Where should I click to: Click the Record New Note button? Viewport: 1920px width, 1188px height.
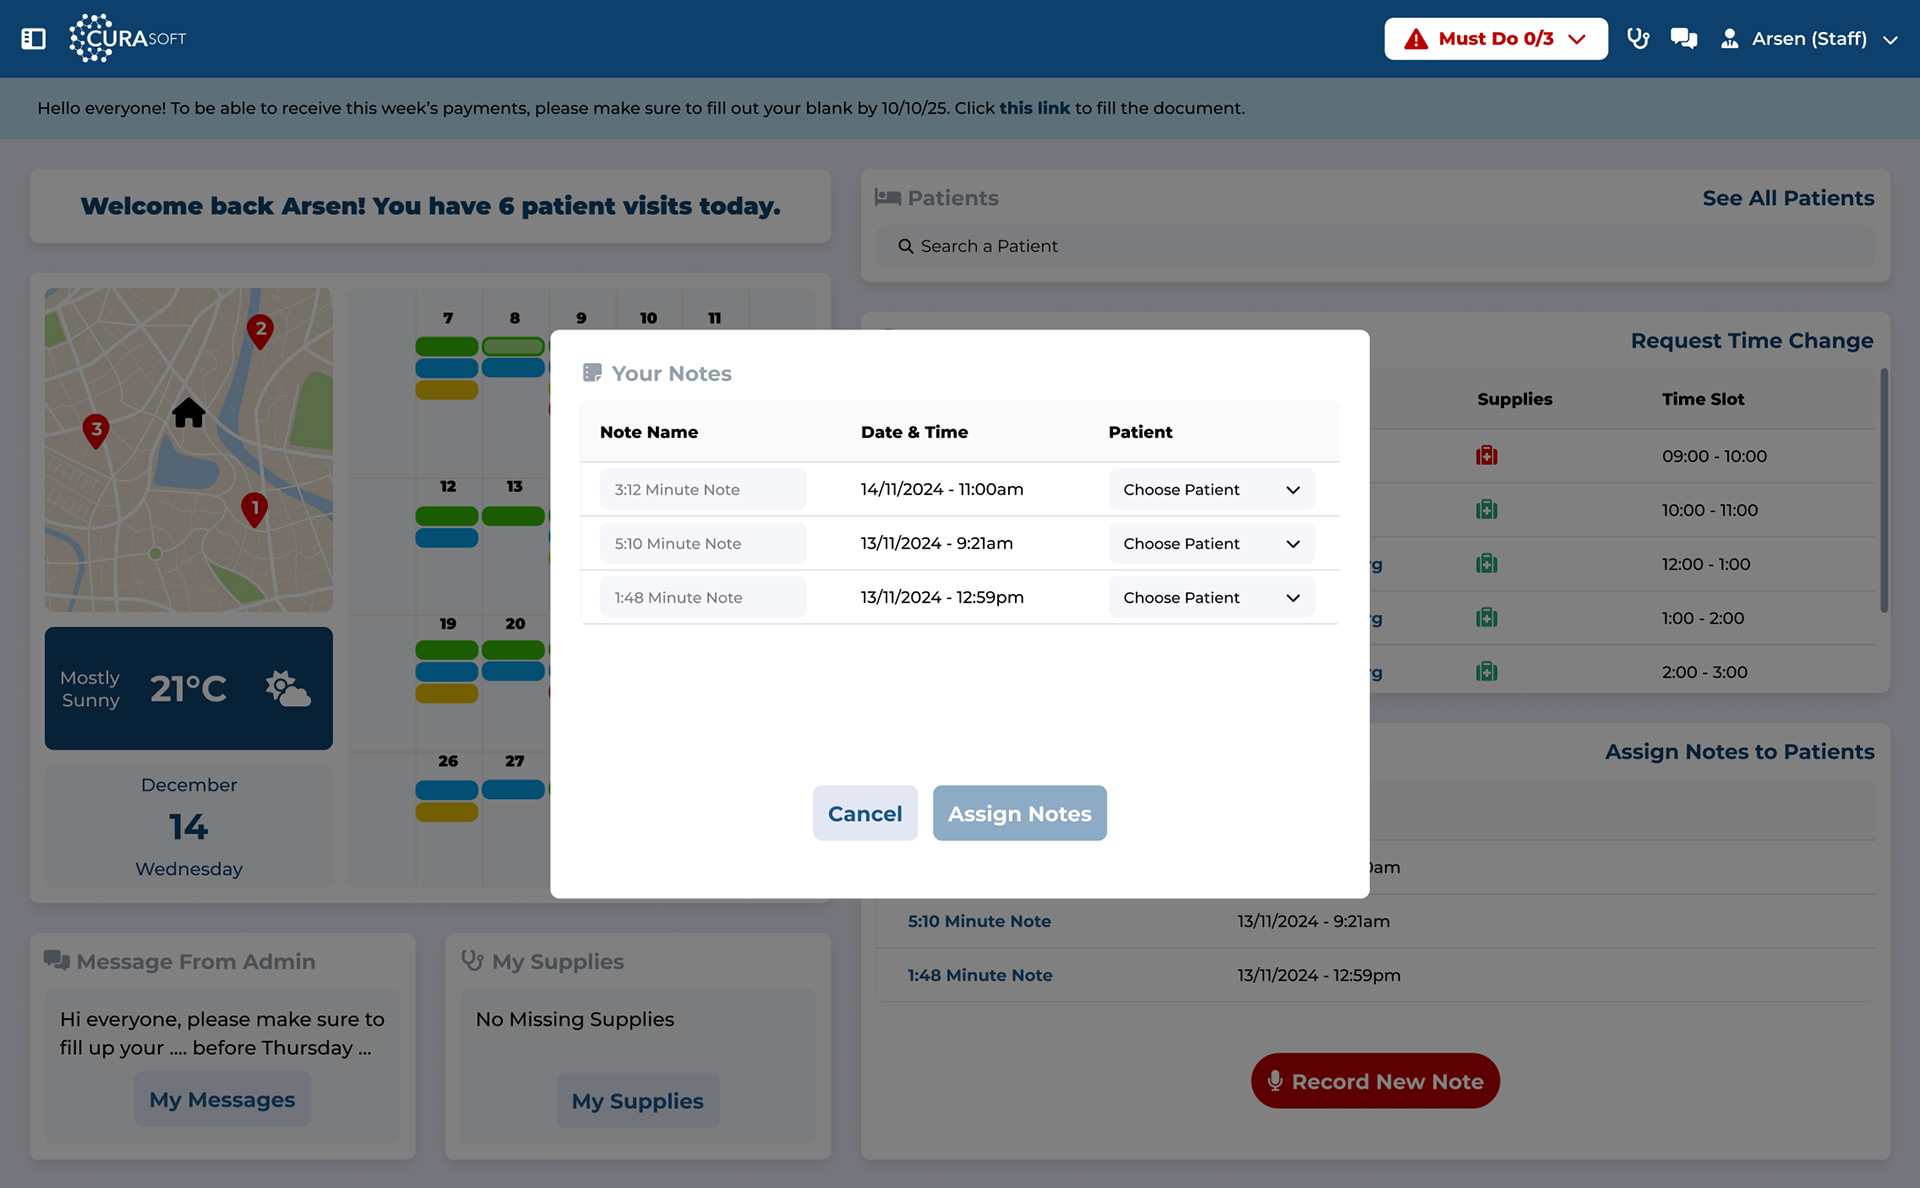(x=1374, y=1081)
